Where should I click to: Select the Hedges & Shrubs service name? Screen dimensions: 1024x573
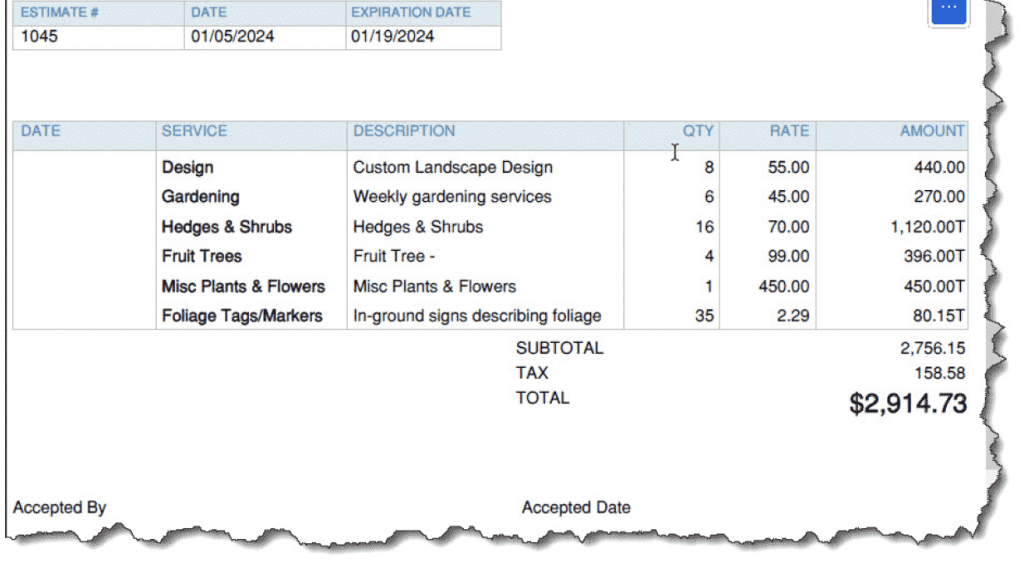tap(227, 227)
